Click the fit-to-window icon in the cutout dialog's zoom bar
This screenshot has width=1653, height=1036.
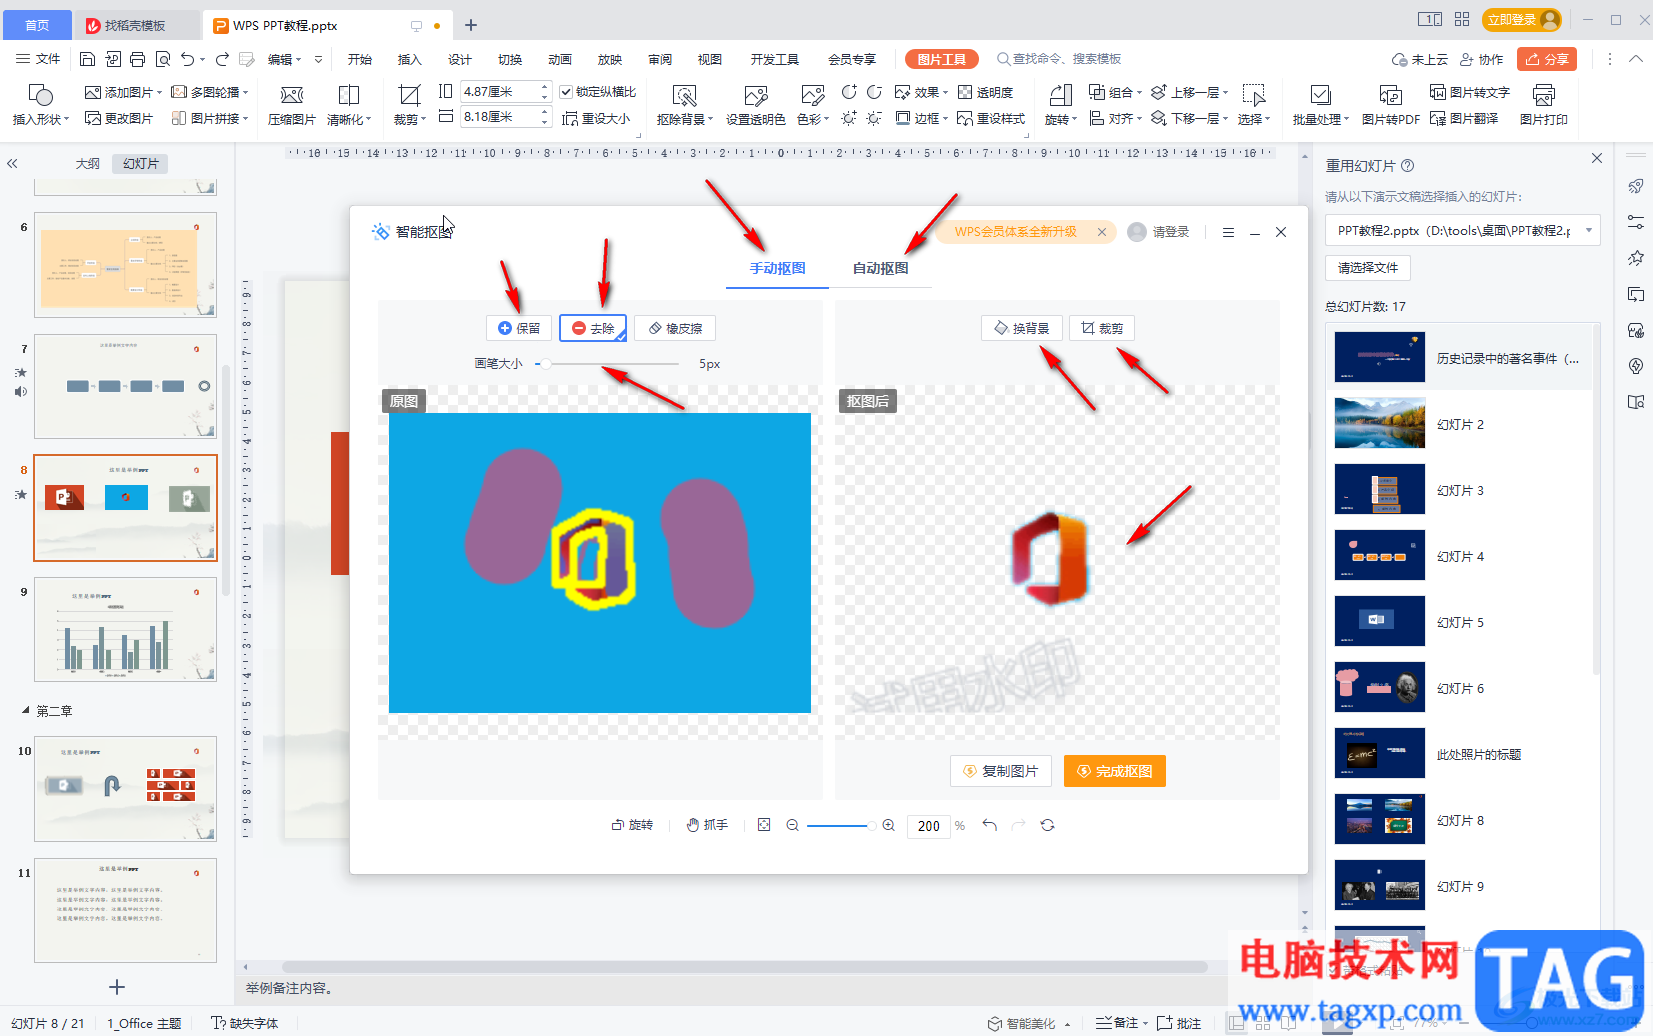click(764, 825)
